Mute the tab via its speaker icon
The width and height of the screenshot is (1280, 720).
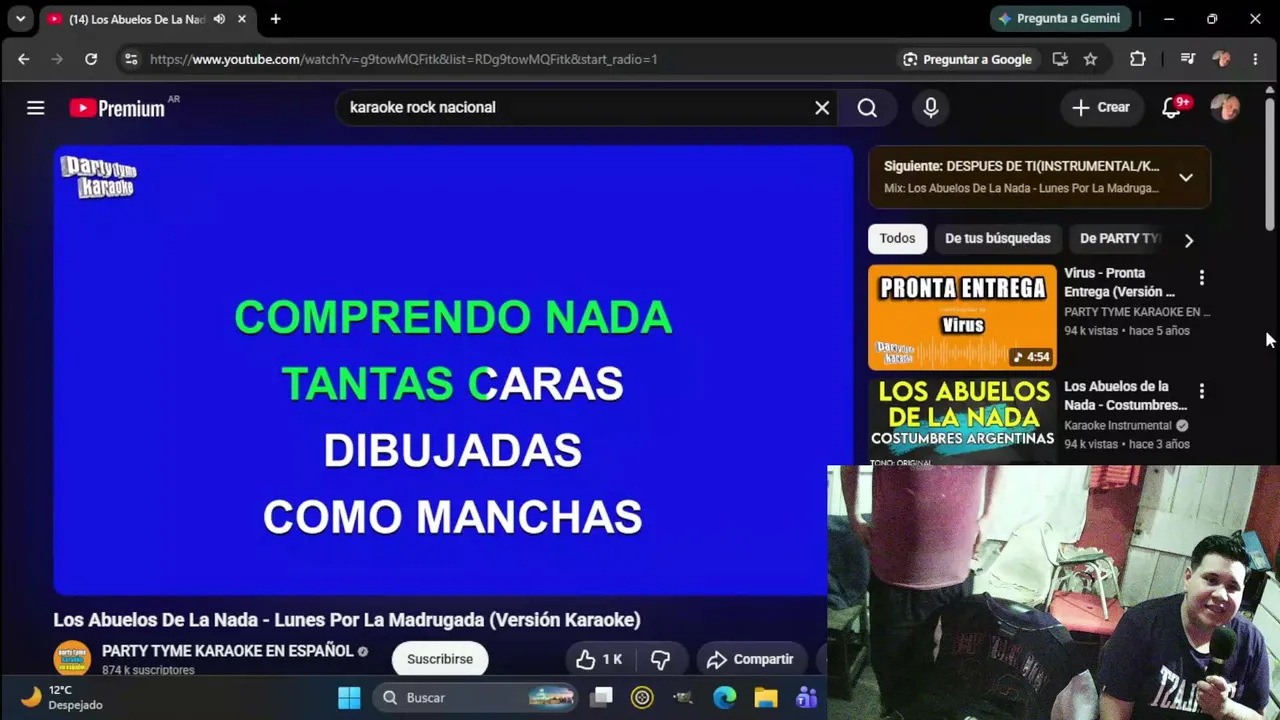pyautogui.click(x=219, y=19)
